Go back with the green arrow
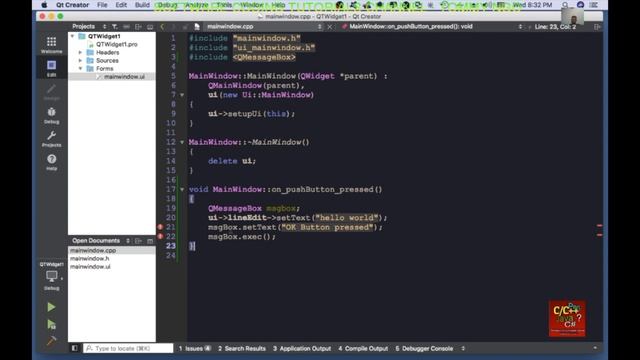 point(162,27)
